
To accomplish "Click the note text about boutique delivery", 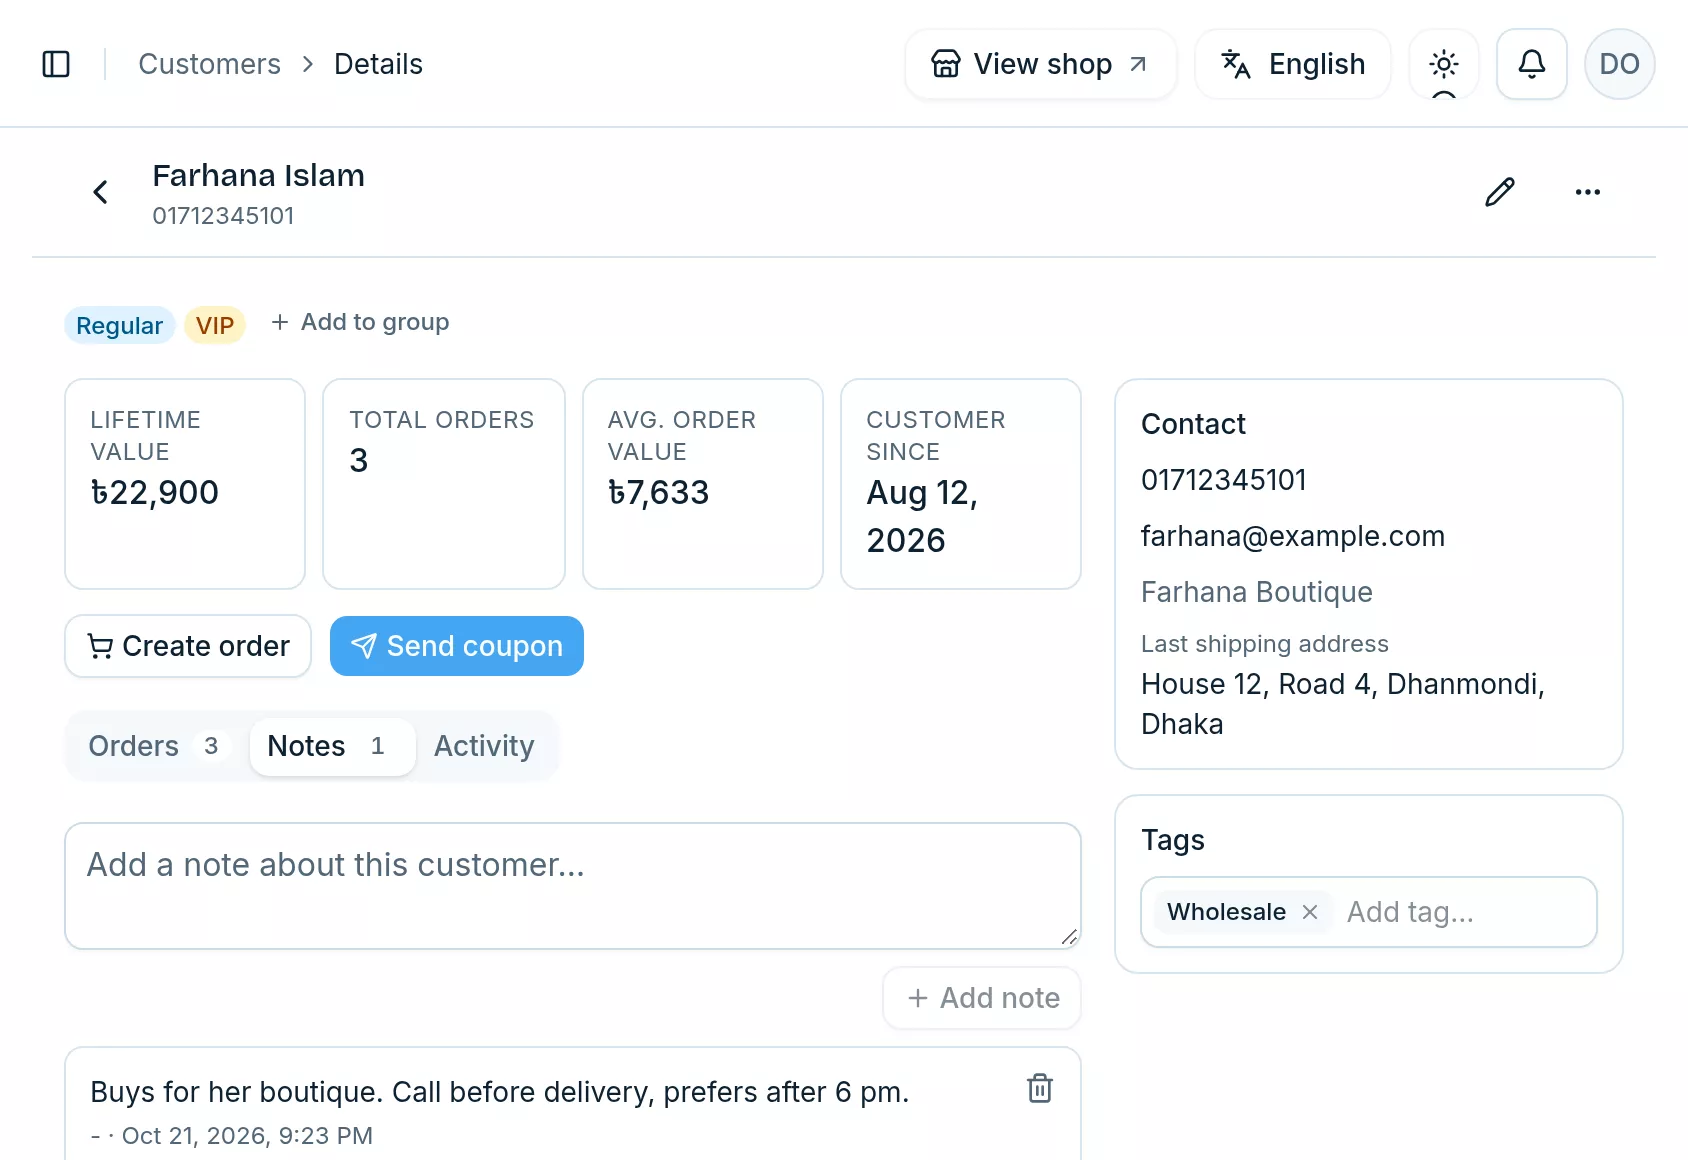I will coord(500,1092).
